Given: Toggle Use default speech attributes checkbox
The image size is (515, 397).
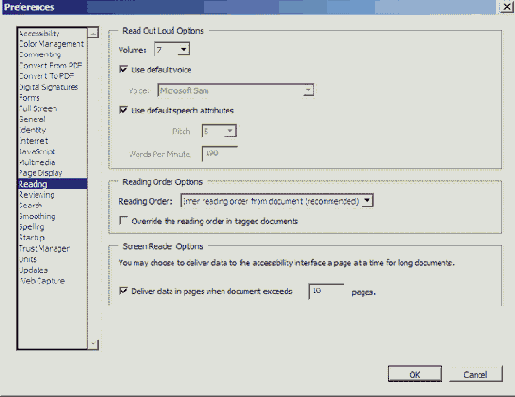Looking at the screenshot, I should point(123,110).
